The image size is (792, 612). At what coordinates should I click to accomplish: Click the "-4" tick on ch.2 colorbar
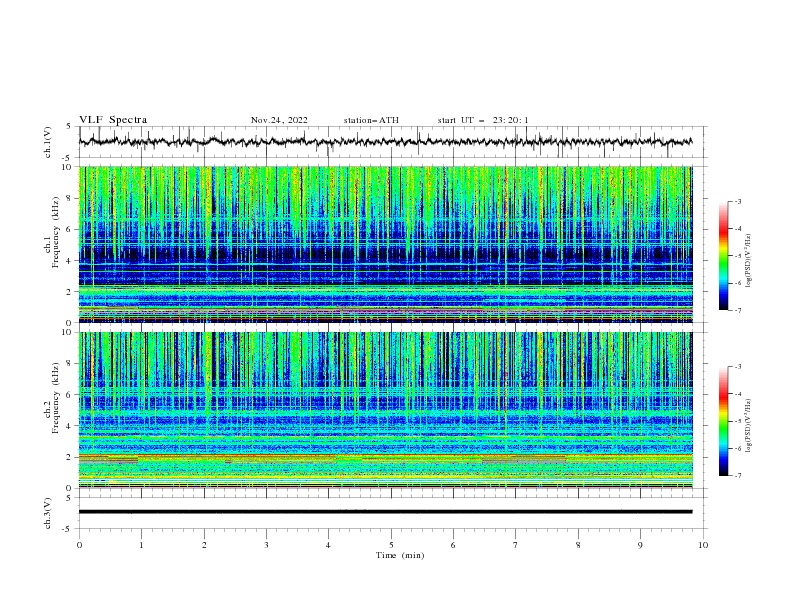(x=737, y=394)
